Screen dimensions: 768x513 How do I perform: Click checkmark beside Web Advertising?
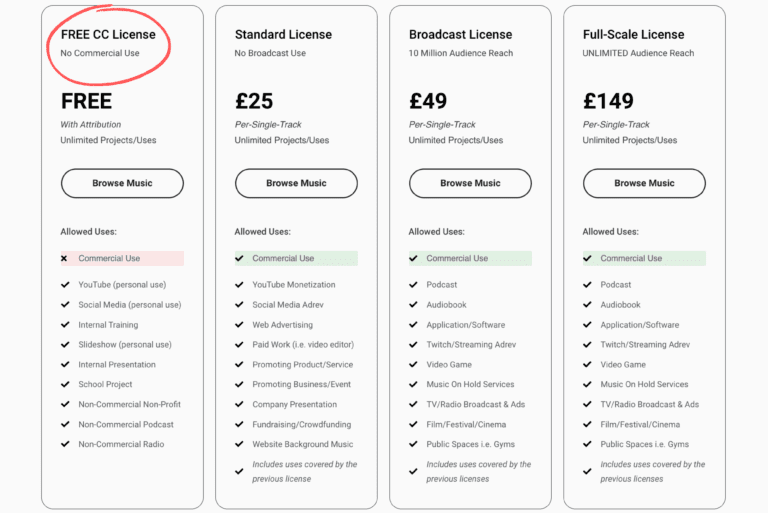coord(239,325)
